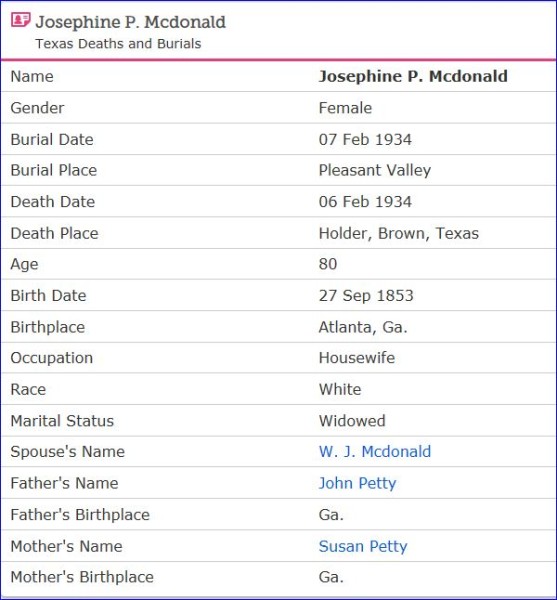
Task: Click the Holder, Brown, Texas death place
Action: pos(399,233)
